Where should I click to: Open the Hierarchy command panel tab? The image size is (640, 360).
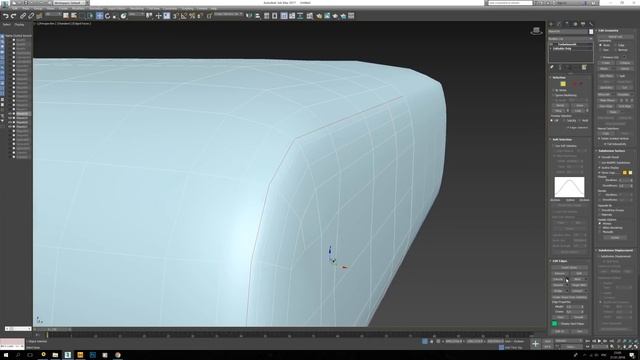coord(567,24)
